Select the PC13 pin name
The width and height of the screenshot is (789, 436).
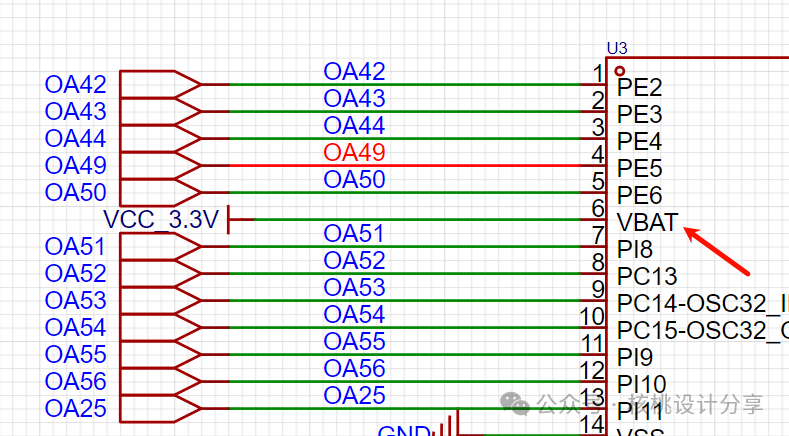click(x=647, y=276)
